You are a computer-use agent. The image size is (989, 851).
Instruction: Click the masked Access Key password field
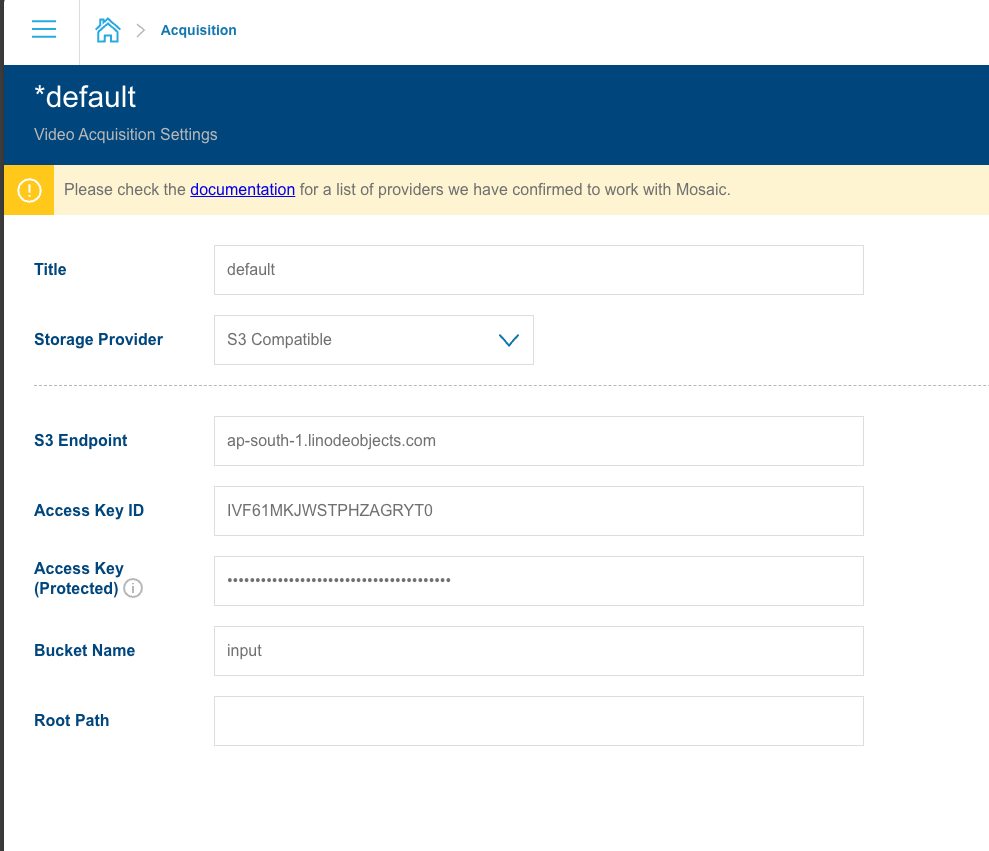tap(538, 581)
